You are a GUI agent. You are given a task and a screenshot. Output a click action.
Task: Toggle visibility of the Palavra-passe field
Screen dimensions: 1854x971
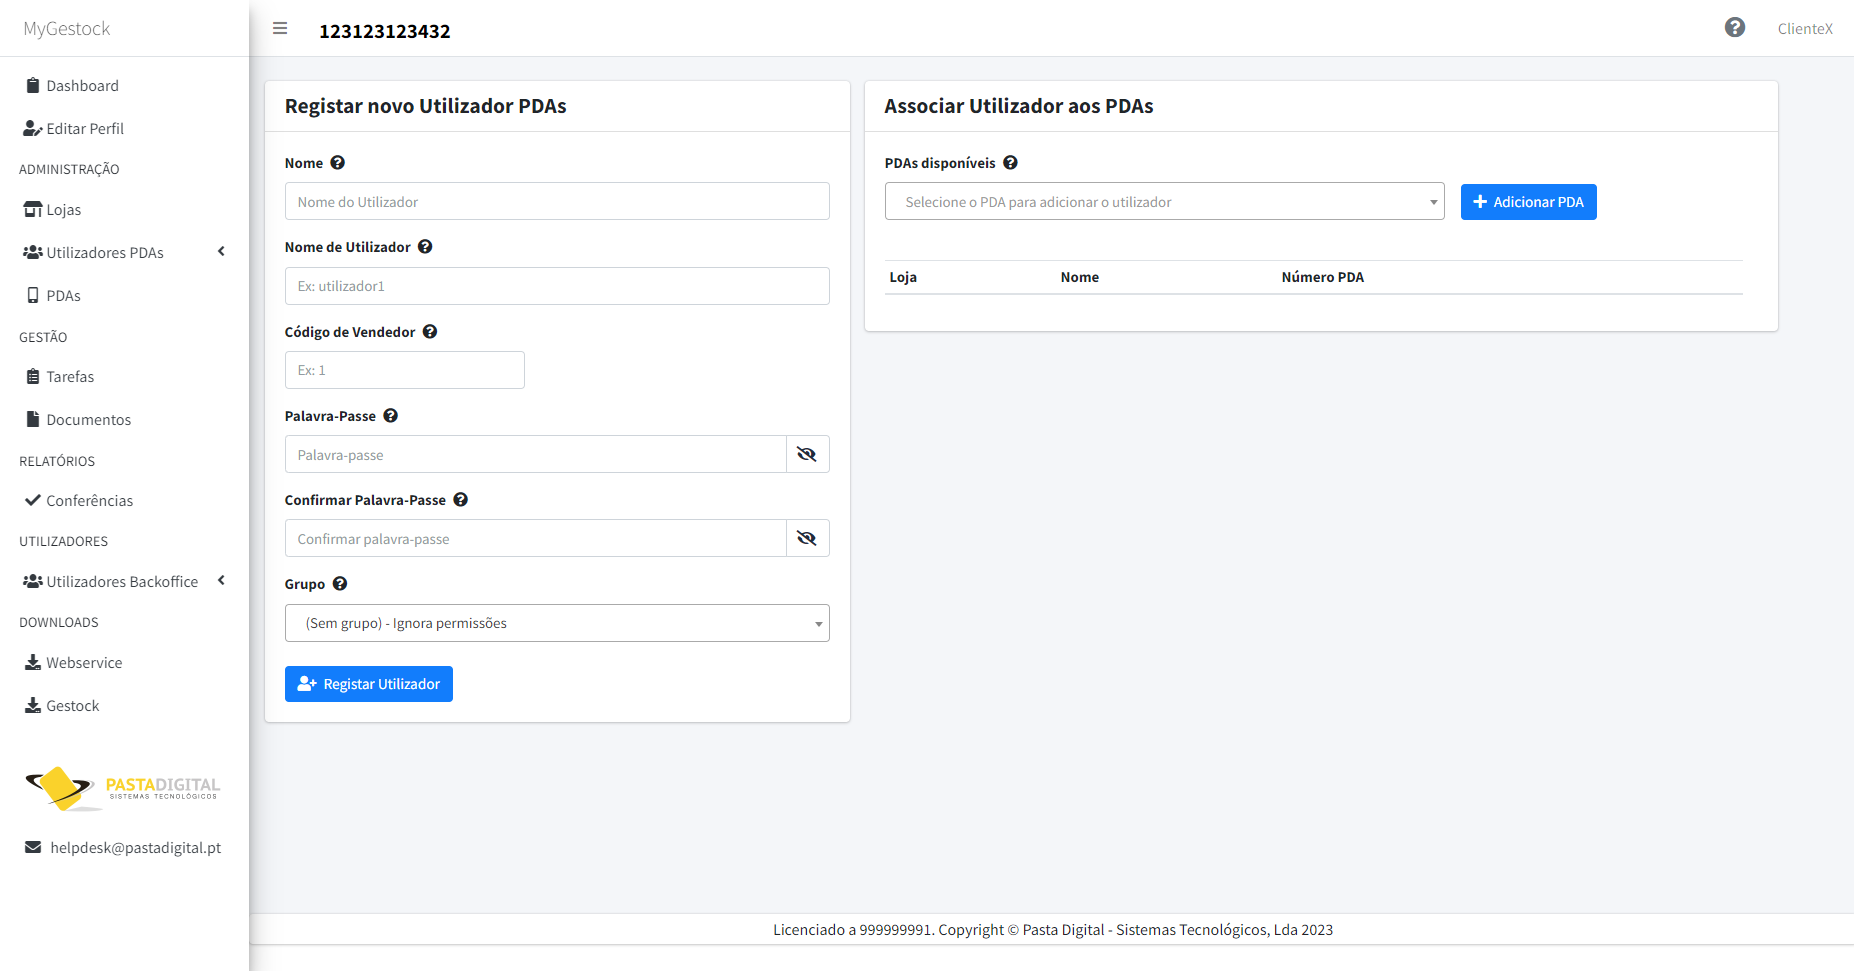tap(807, 454)
